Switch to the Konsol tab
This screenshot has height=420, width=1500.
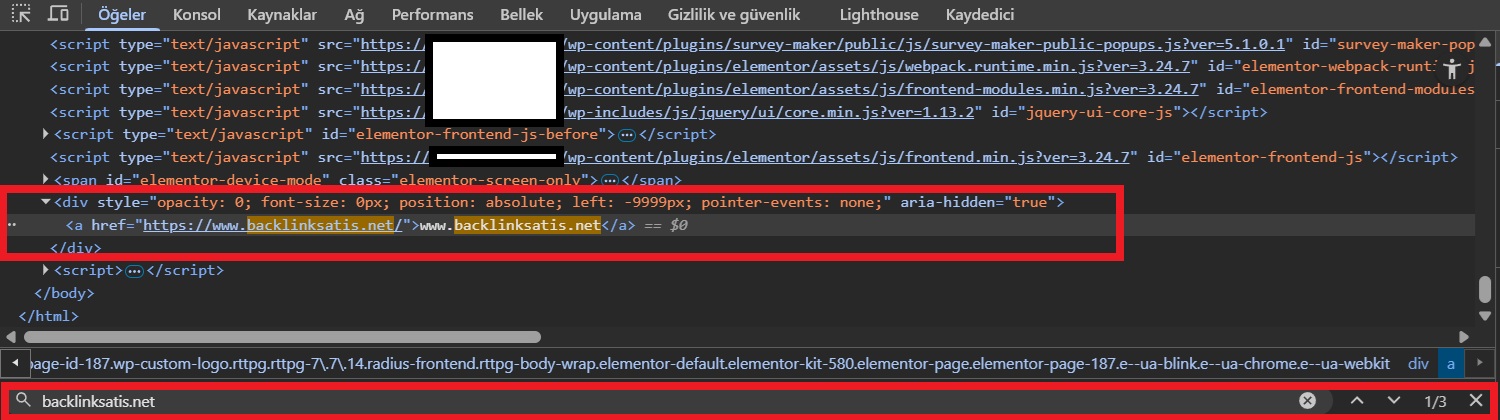click(x=197, y=15)
